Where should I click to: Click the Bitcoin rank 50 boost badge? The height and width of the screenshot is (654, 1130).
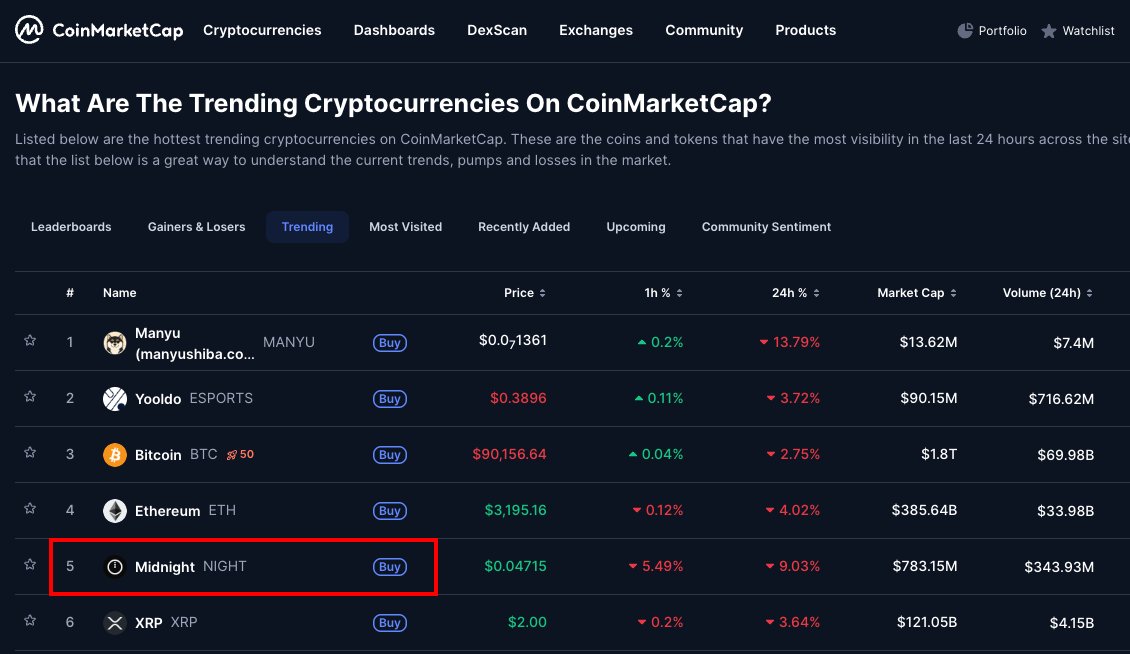pyautogui.click(x=241, y=454)
